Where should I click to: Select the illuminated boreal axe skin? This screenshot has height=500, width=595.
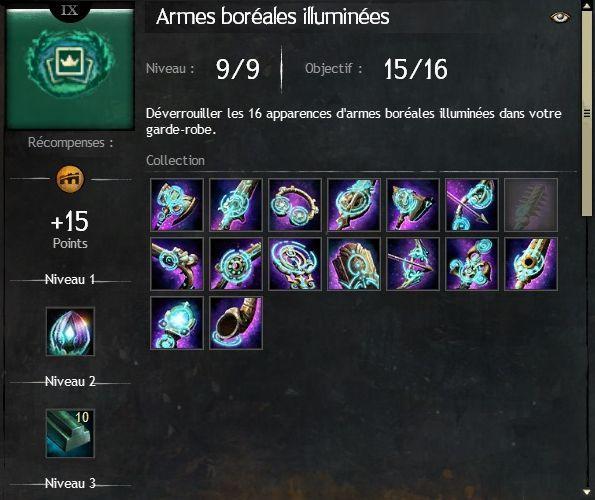(x=177, y=205)
